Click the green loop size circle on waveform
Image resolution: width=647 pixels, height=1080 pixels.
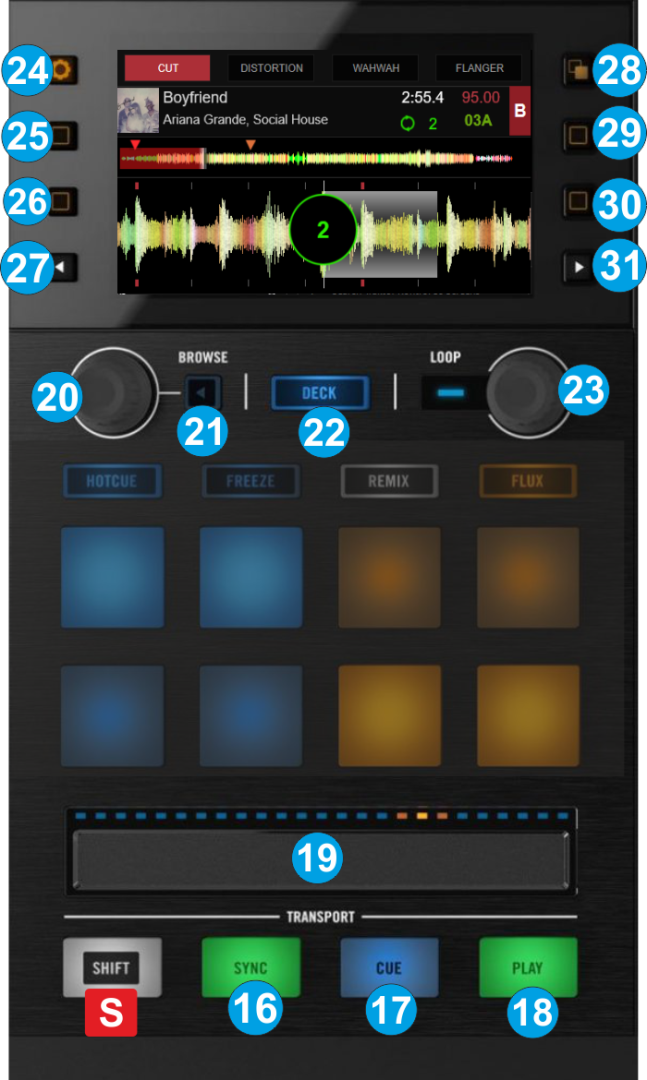(322, 230)
